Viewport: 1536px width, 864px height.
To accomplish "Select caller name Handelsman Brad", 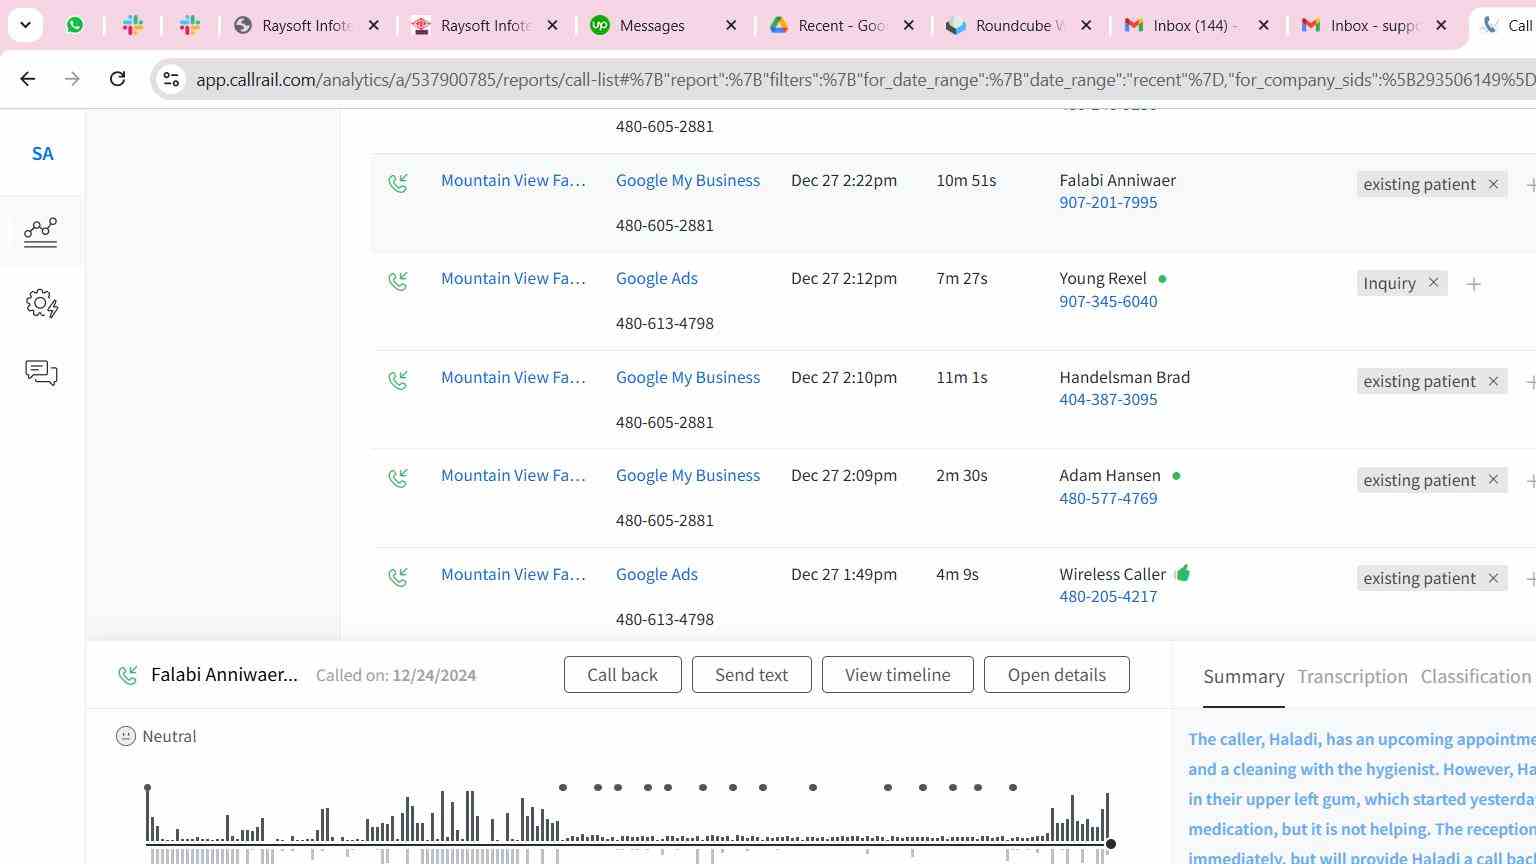I will (1124, 377).
